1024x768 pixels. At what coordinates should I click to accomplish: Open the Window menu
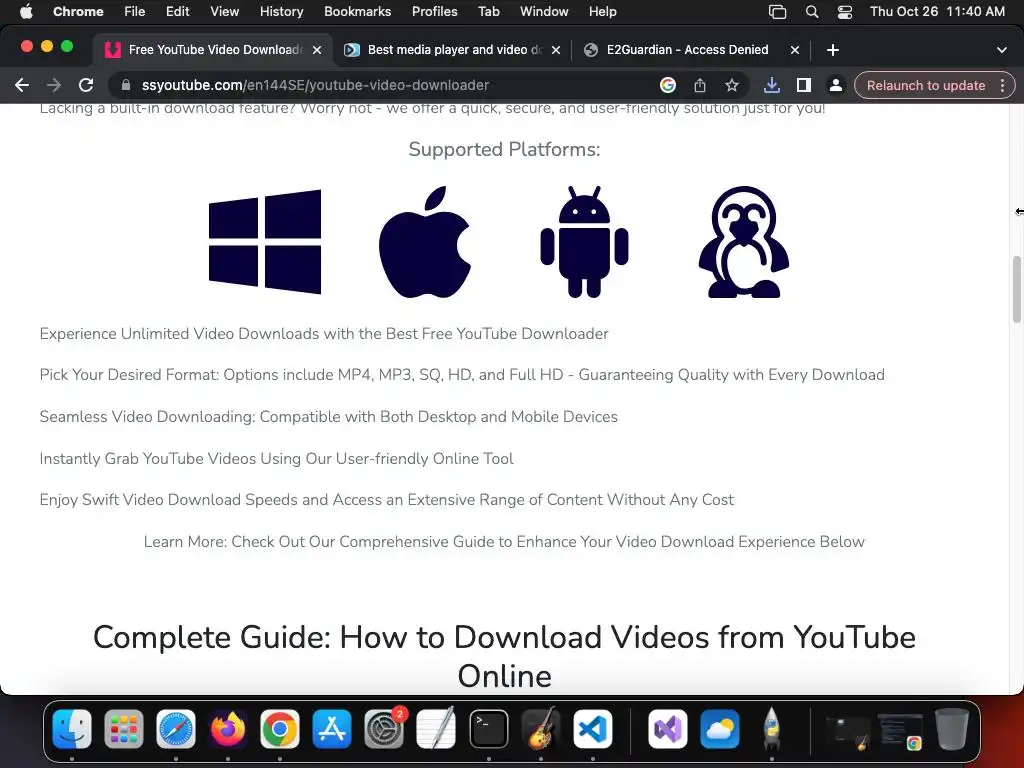tap(544, 11)
